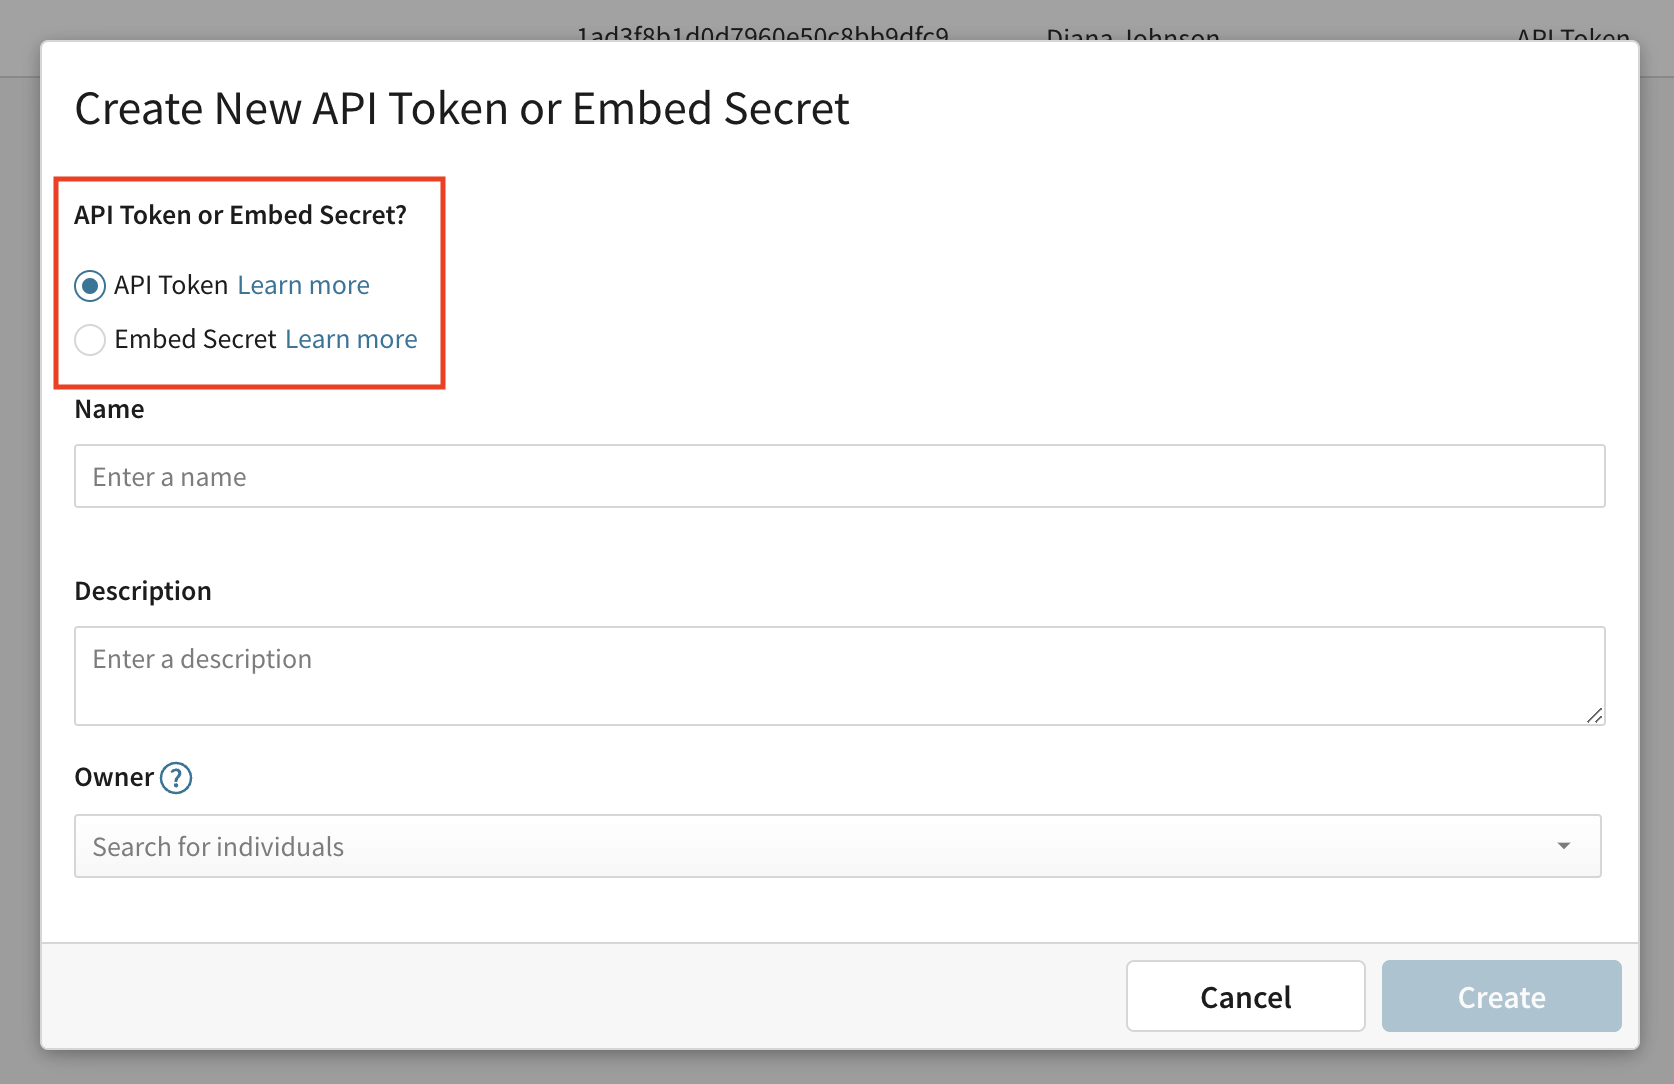Click the Name field label

tap(110, 409)
